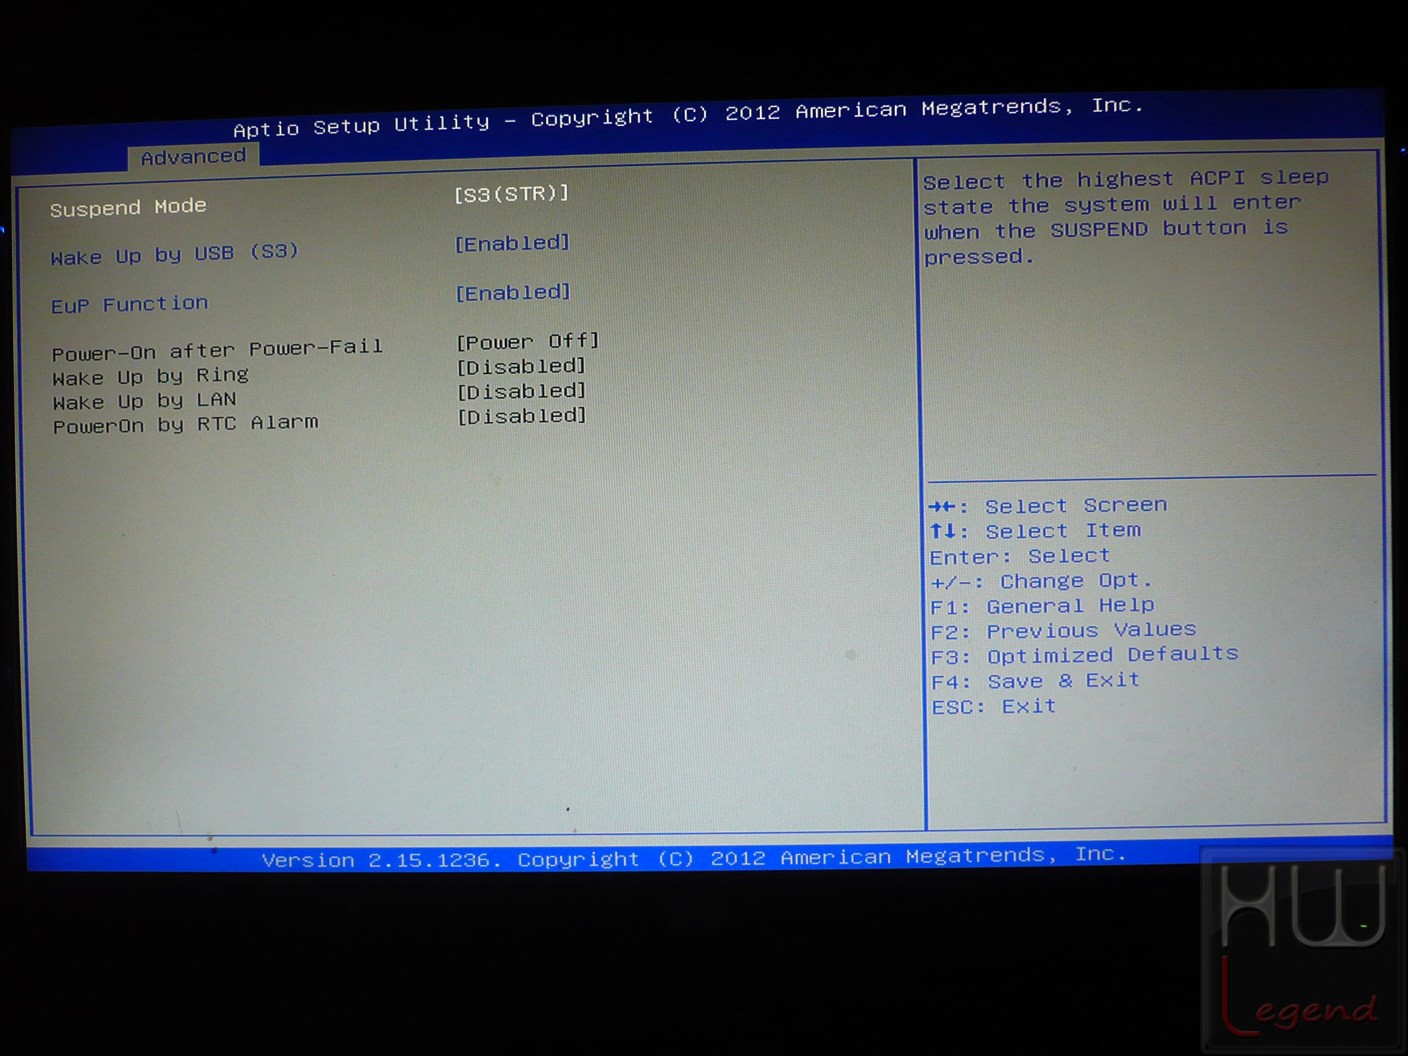Select the Suspend Mode label

(128, 207)
